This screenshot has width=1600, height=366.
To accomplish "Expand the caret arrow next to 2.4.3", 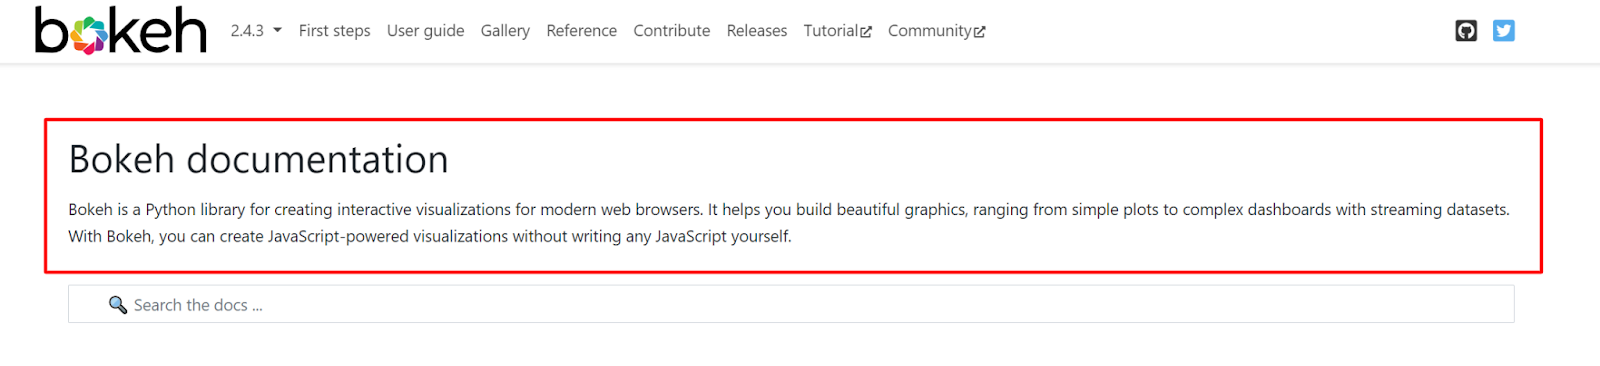I will 277,31.
